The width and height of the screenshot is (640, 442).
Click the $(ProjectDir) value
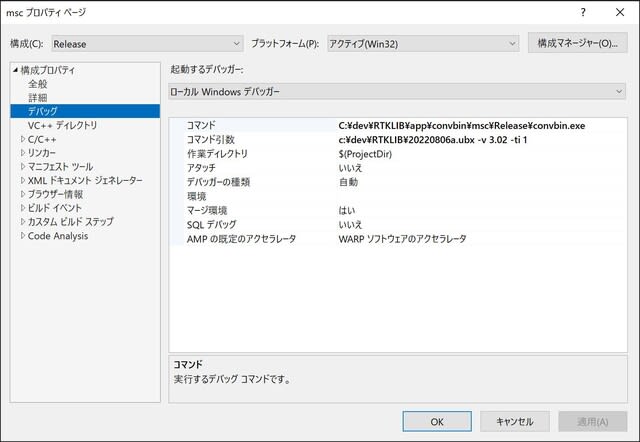point(365,154)
